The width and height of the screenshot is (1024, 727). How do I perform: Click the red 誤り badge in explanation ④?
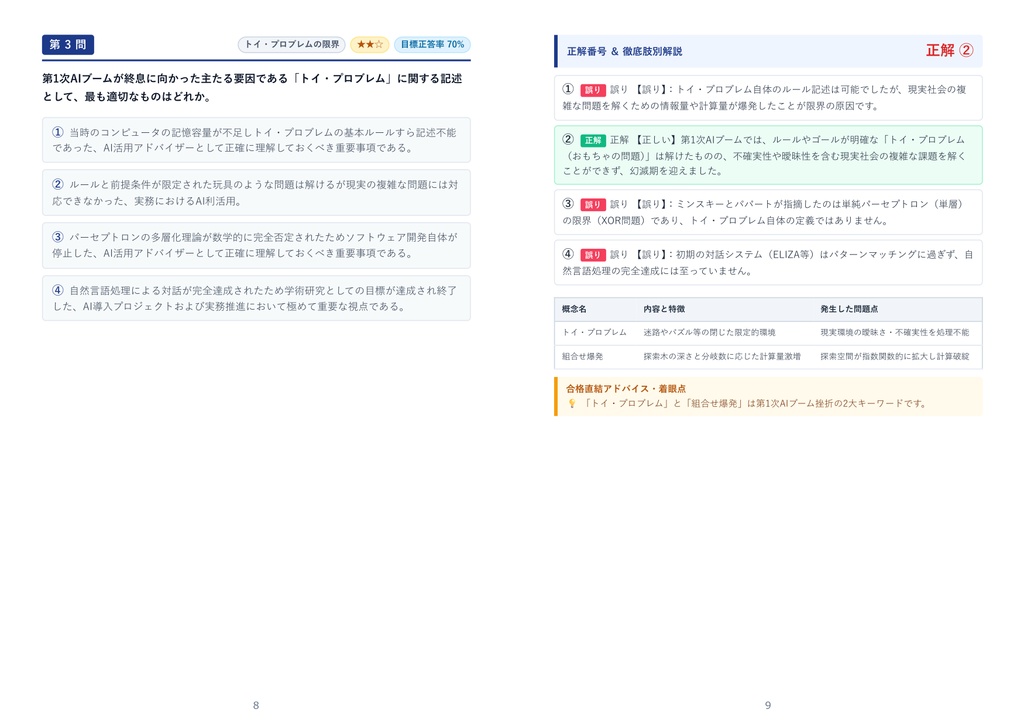click(593, 255)
